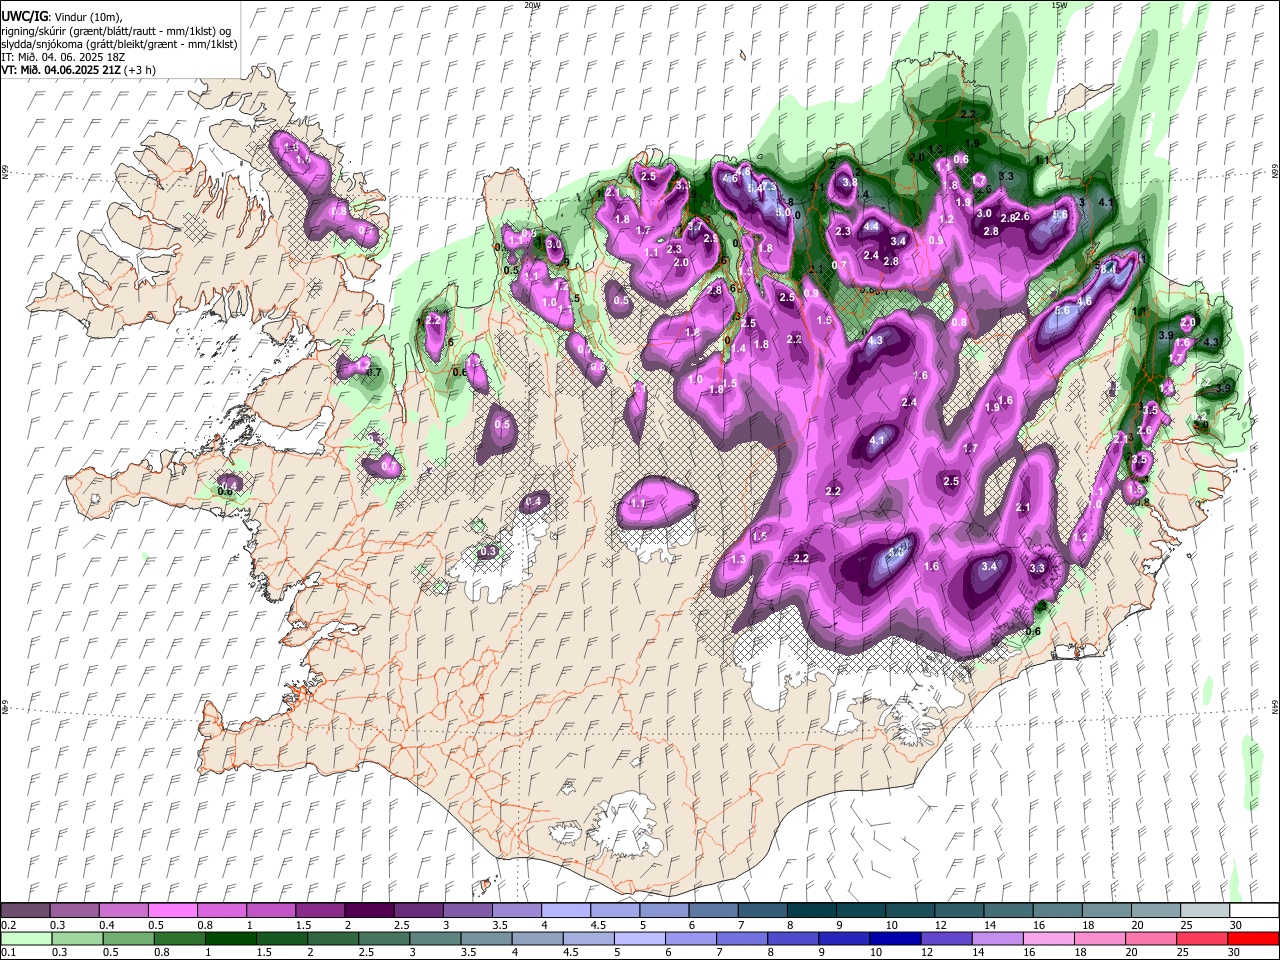Image resolution: width=1280 pixels, height=960 pixels.
Task: Click the '30' label in the bottom legend row
Action: point(1236,953)
